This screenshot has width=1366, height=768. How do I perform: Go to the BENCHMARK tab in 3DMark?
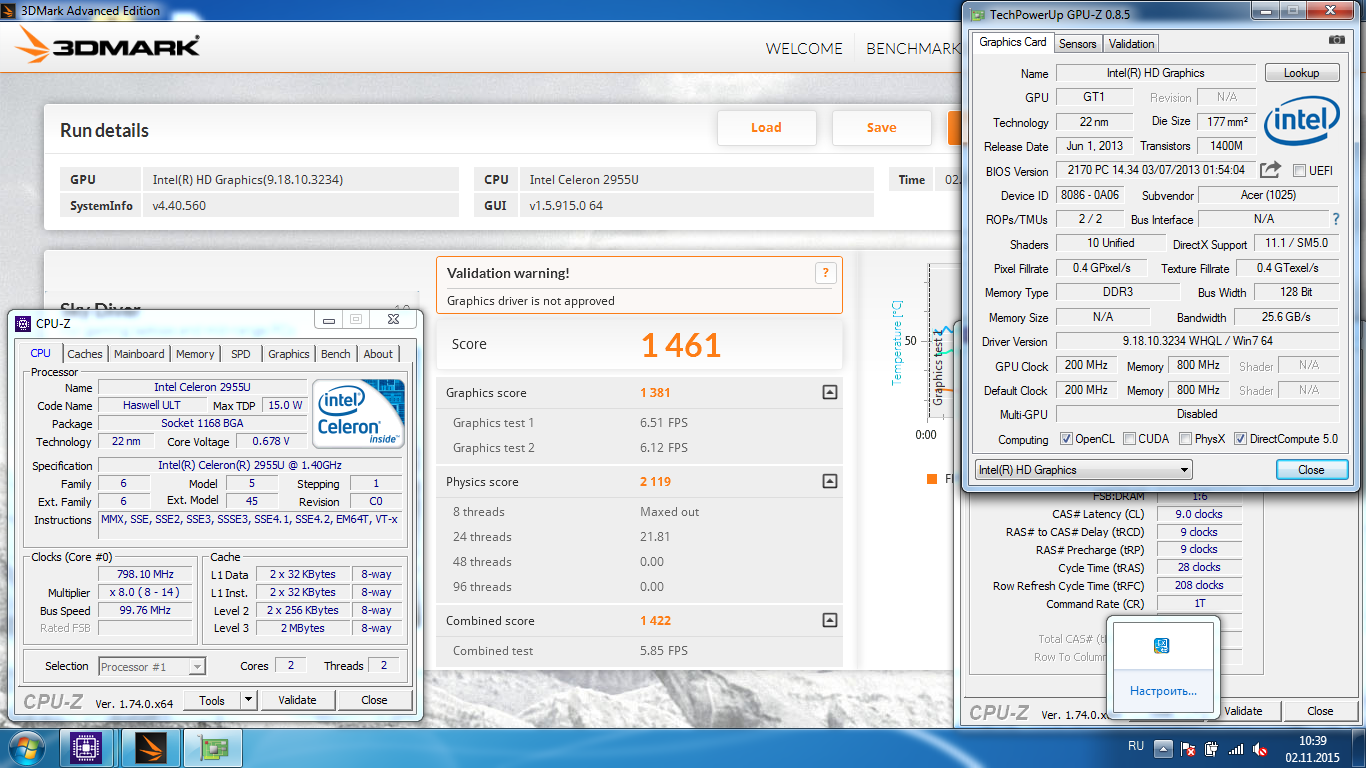tap(912, 48)
